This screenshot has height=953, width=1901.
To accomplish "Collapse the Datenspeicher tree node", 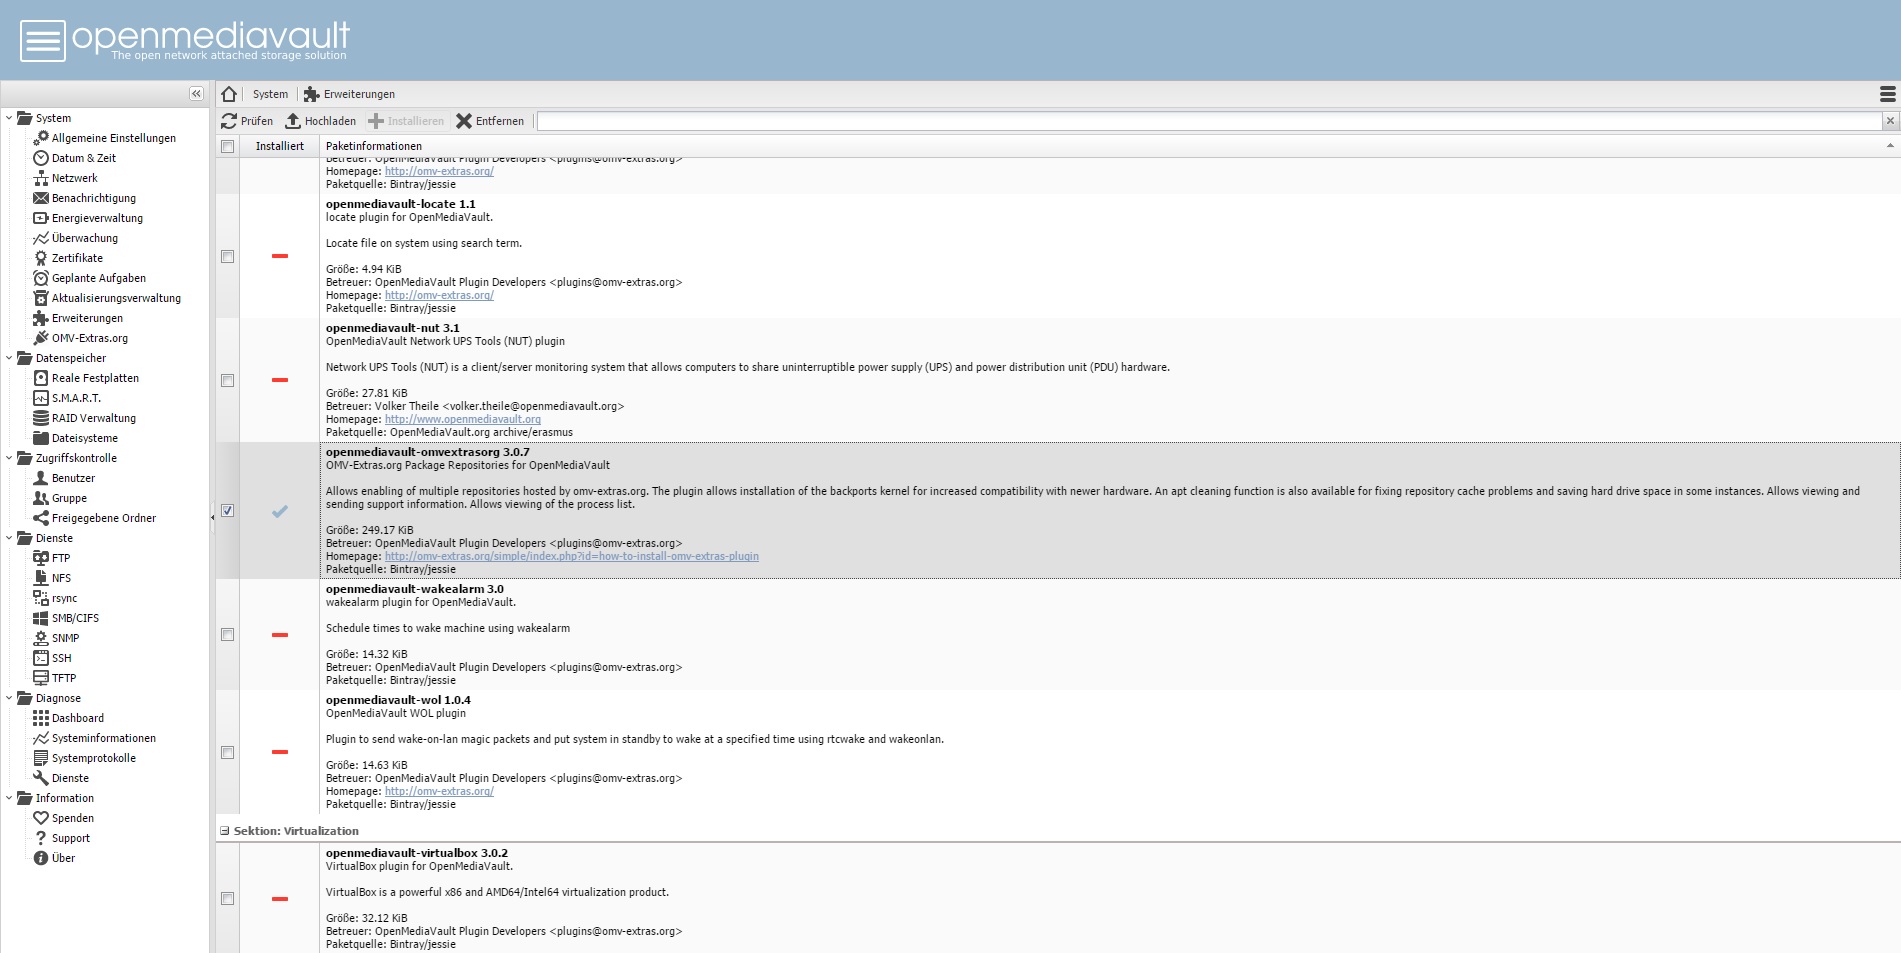I will pyautogui.click(x=9, y=358).
